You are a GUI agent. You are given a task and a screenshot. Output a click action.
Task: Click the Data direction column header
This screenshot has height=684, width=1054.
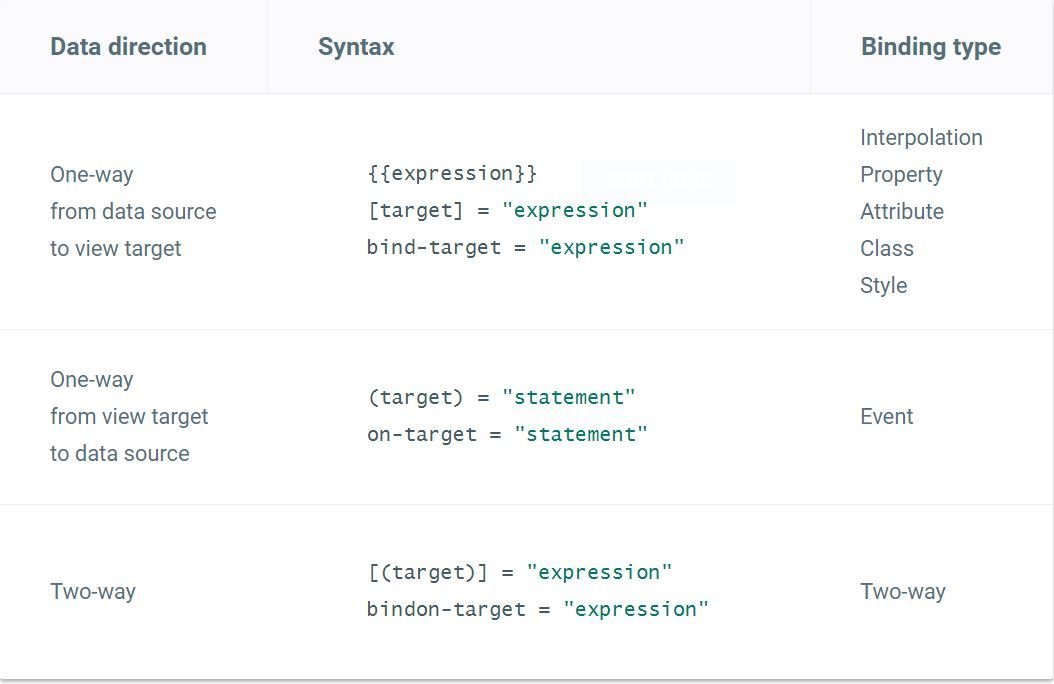pyautogui.click(x=128, y=47)
